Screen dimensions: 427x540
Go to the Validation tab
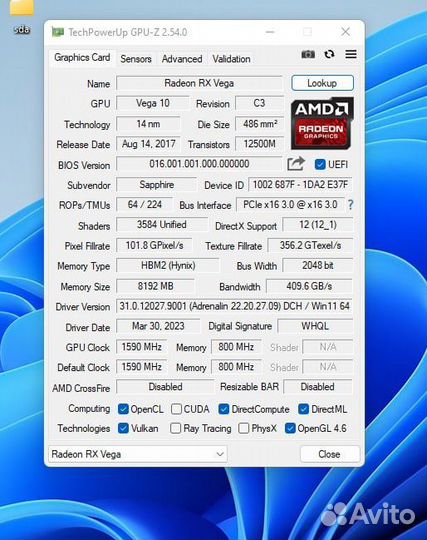click(x=231, y=59)
